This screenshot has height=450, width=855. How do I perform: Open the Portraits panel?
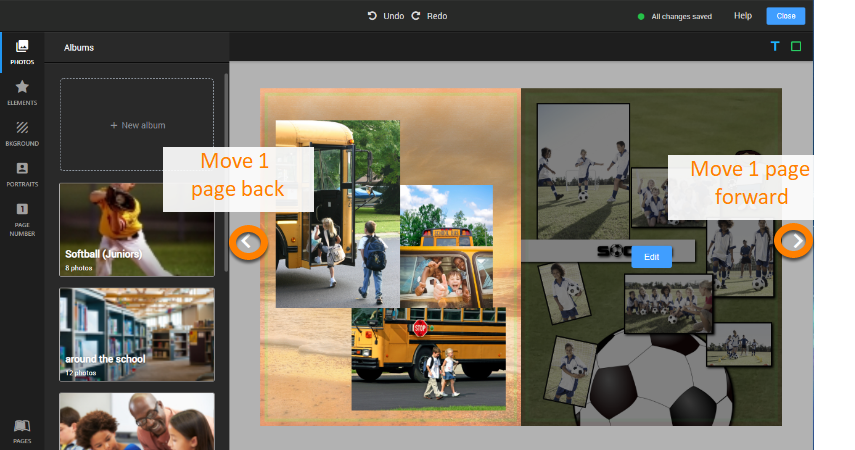point(22,175)
